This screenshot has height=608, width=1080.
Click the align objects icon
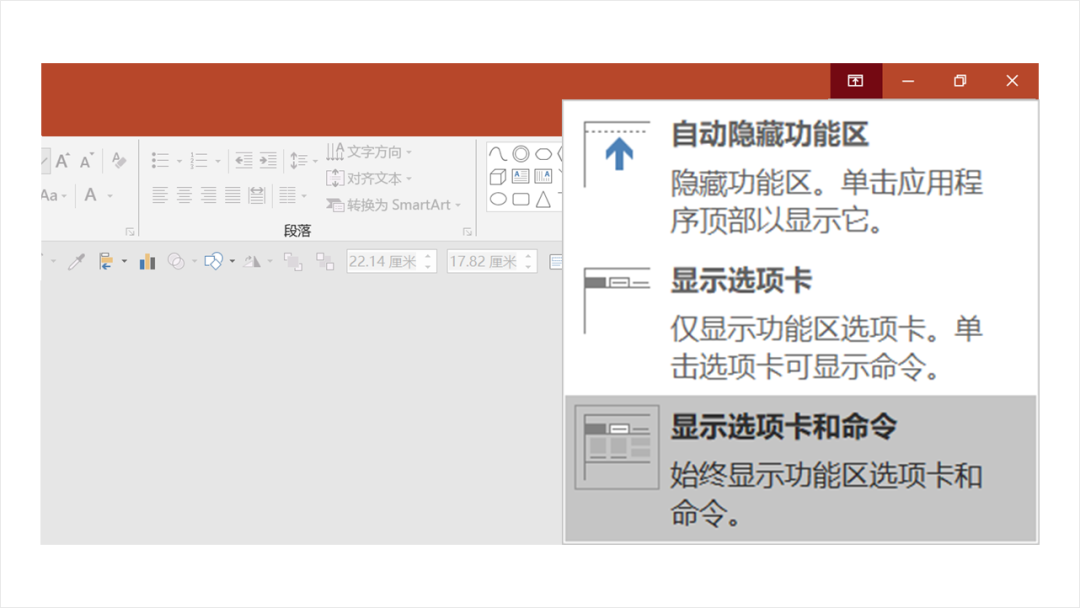[x=105, y=262]
